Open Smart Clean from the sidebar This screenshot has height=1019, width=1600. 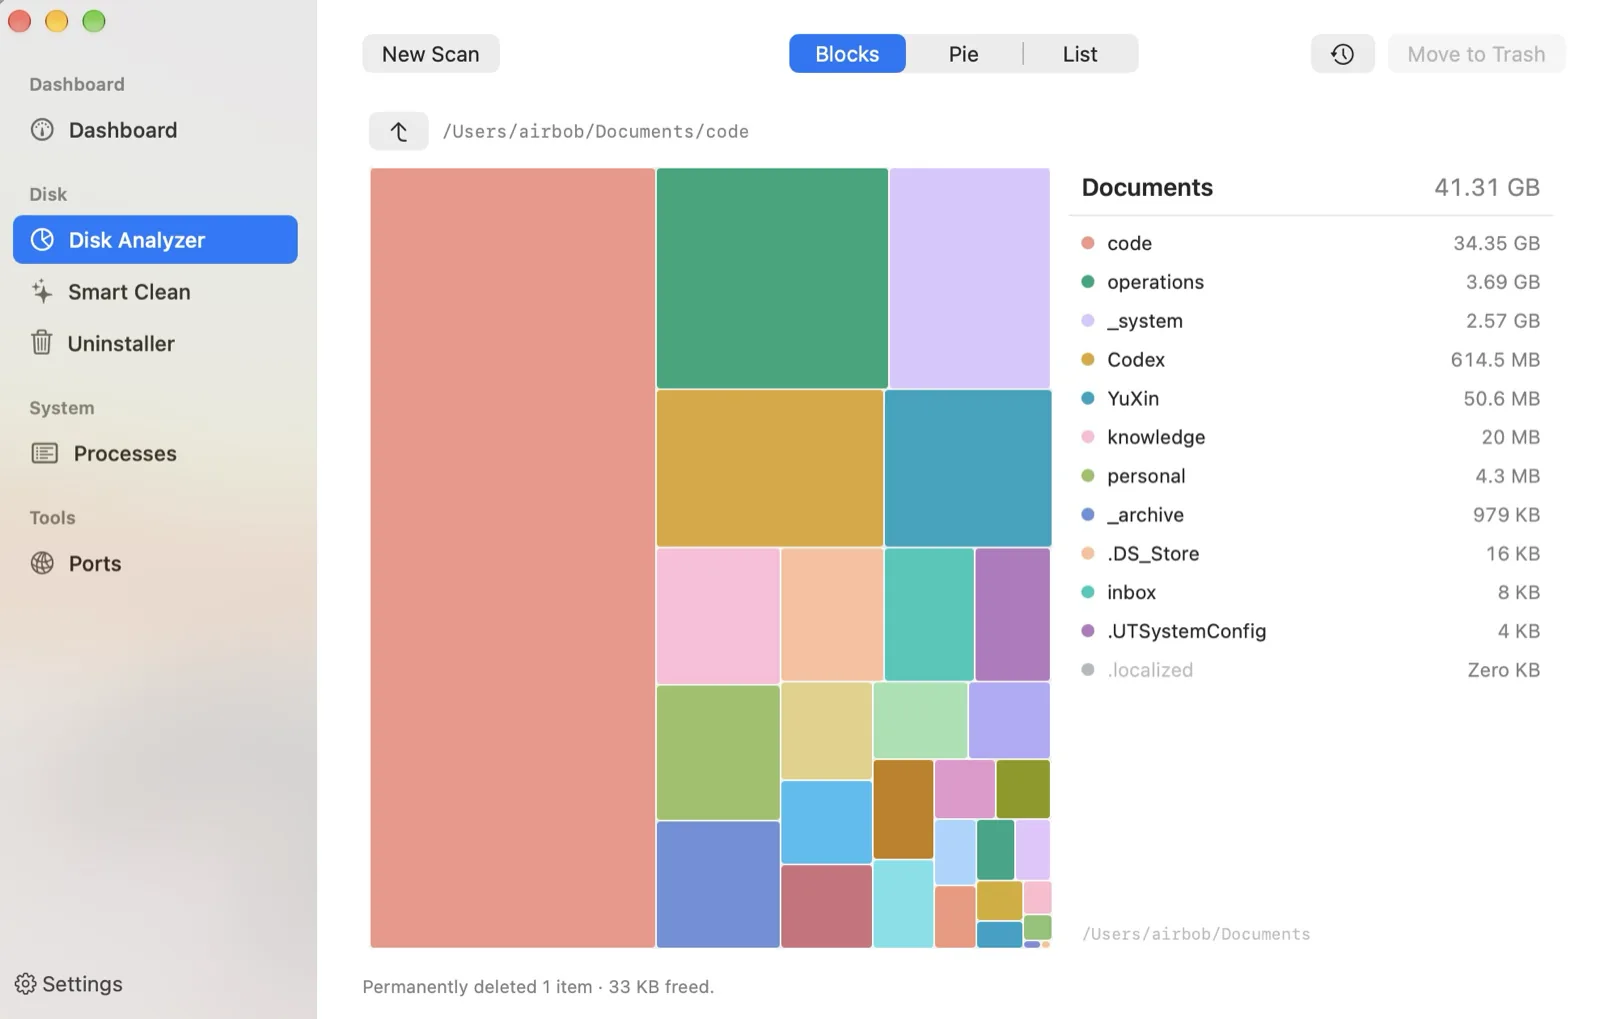pos(155,292)
